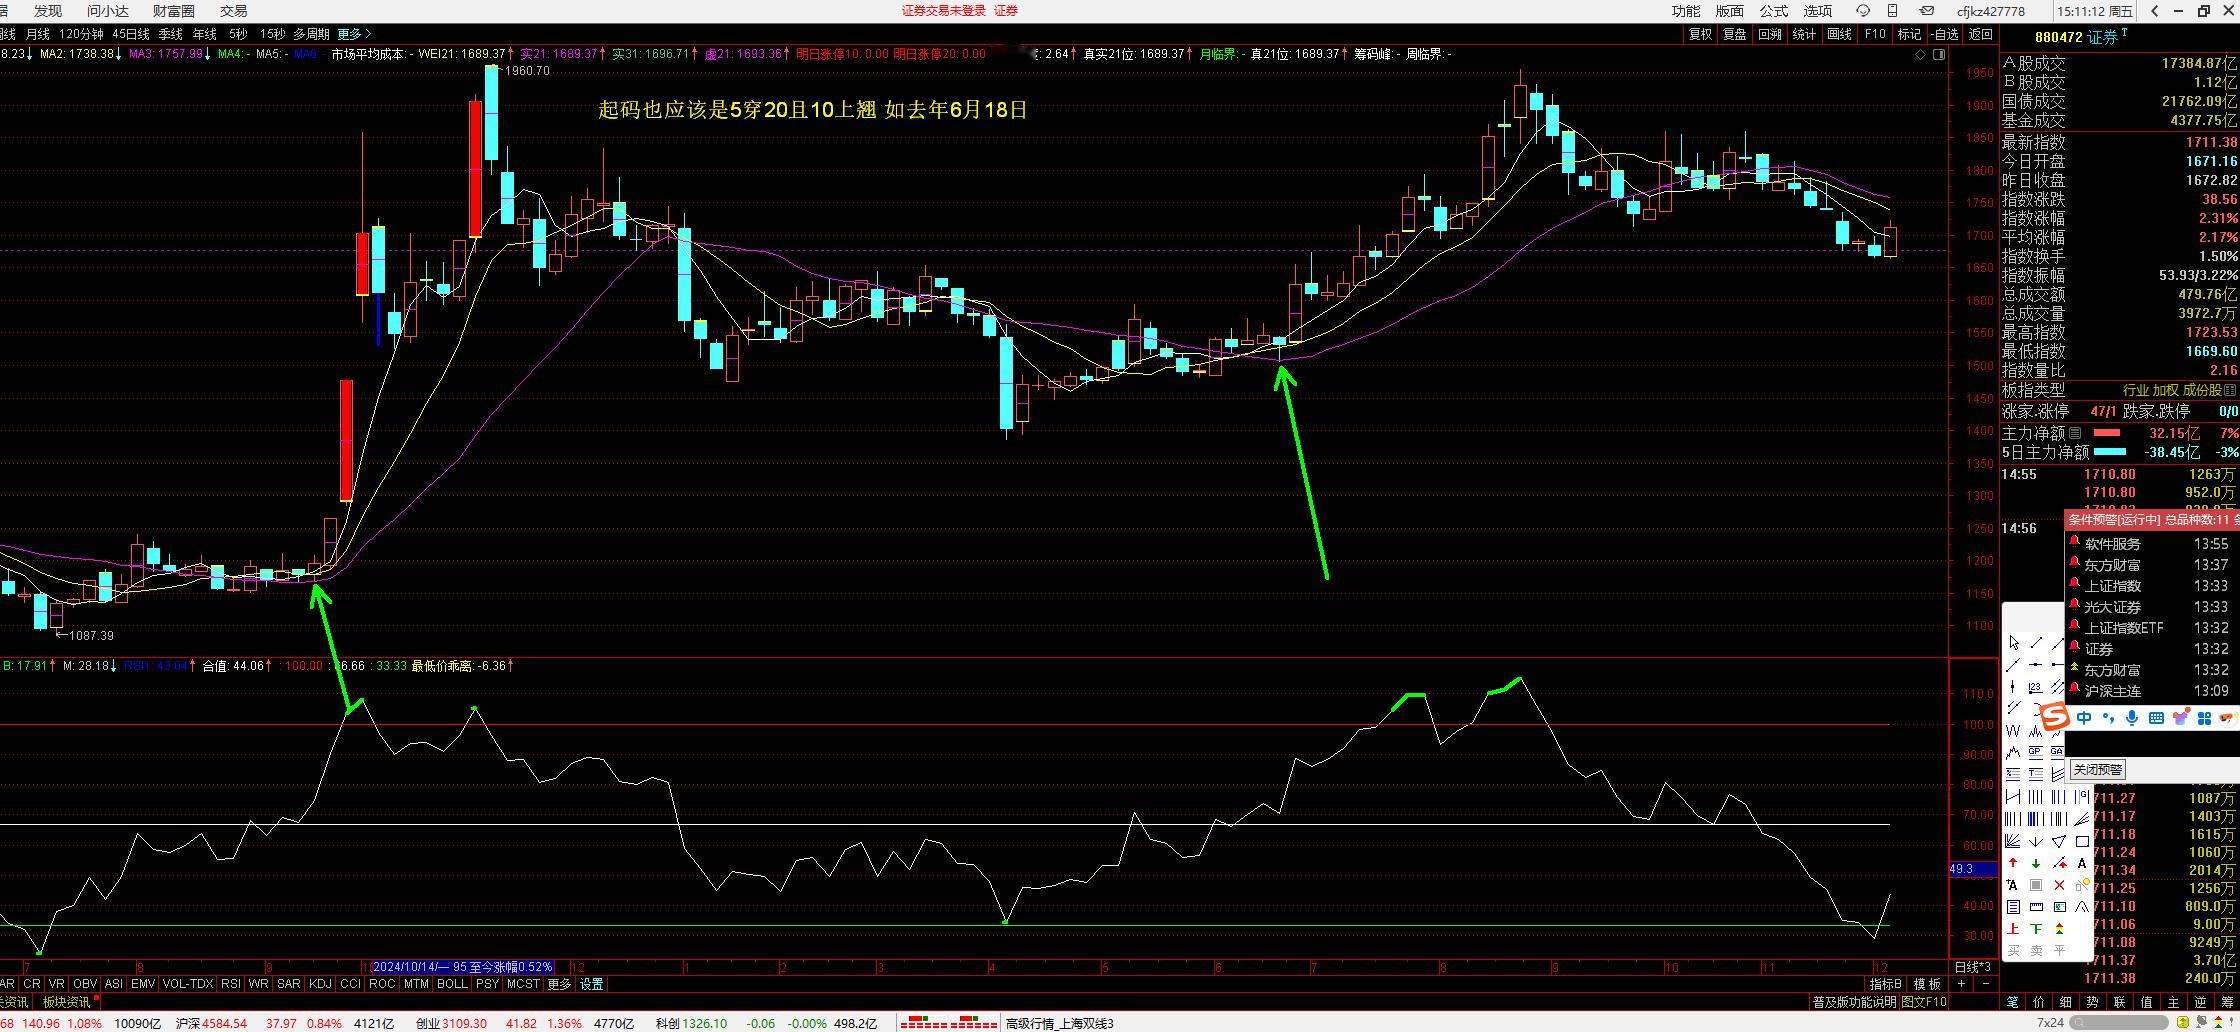Expand 更多 periods dropdown
The width and height of the screenshot is (2240, 1032).
[x=354, y=34]
